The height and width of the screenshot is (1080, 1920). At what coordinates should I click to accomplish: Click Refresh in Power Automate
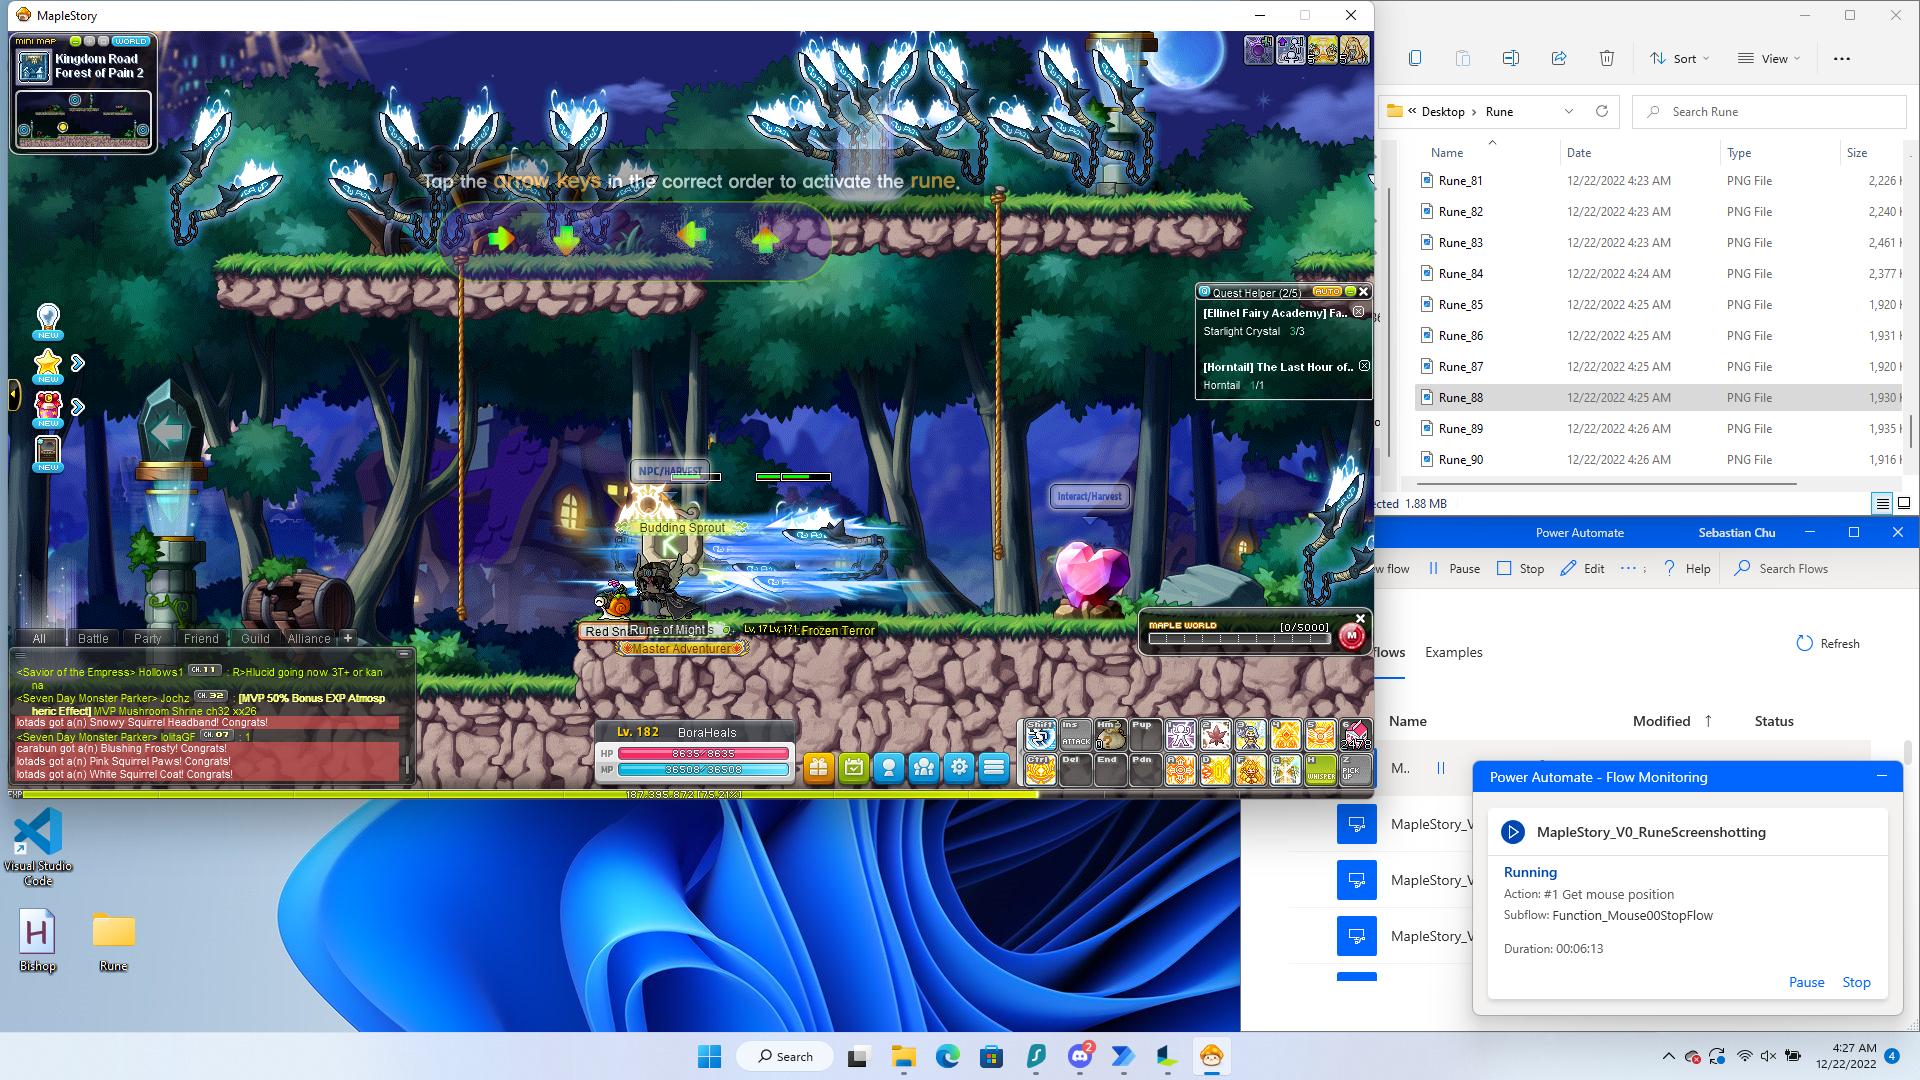1828,643
